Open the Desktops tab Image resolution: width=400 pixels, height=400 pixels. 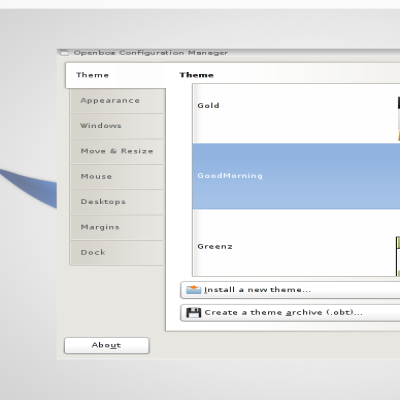(117, 202)
